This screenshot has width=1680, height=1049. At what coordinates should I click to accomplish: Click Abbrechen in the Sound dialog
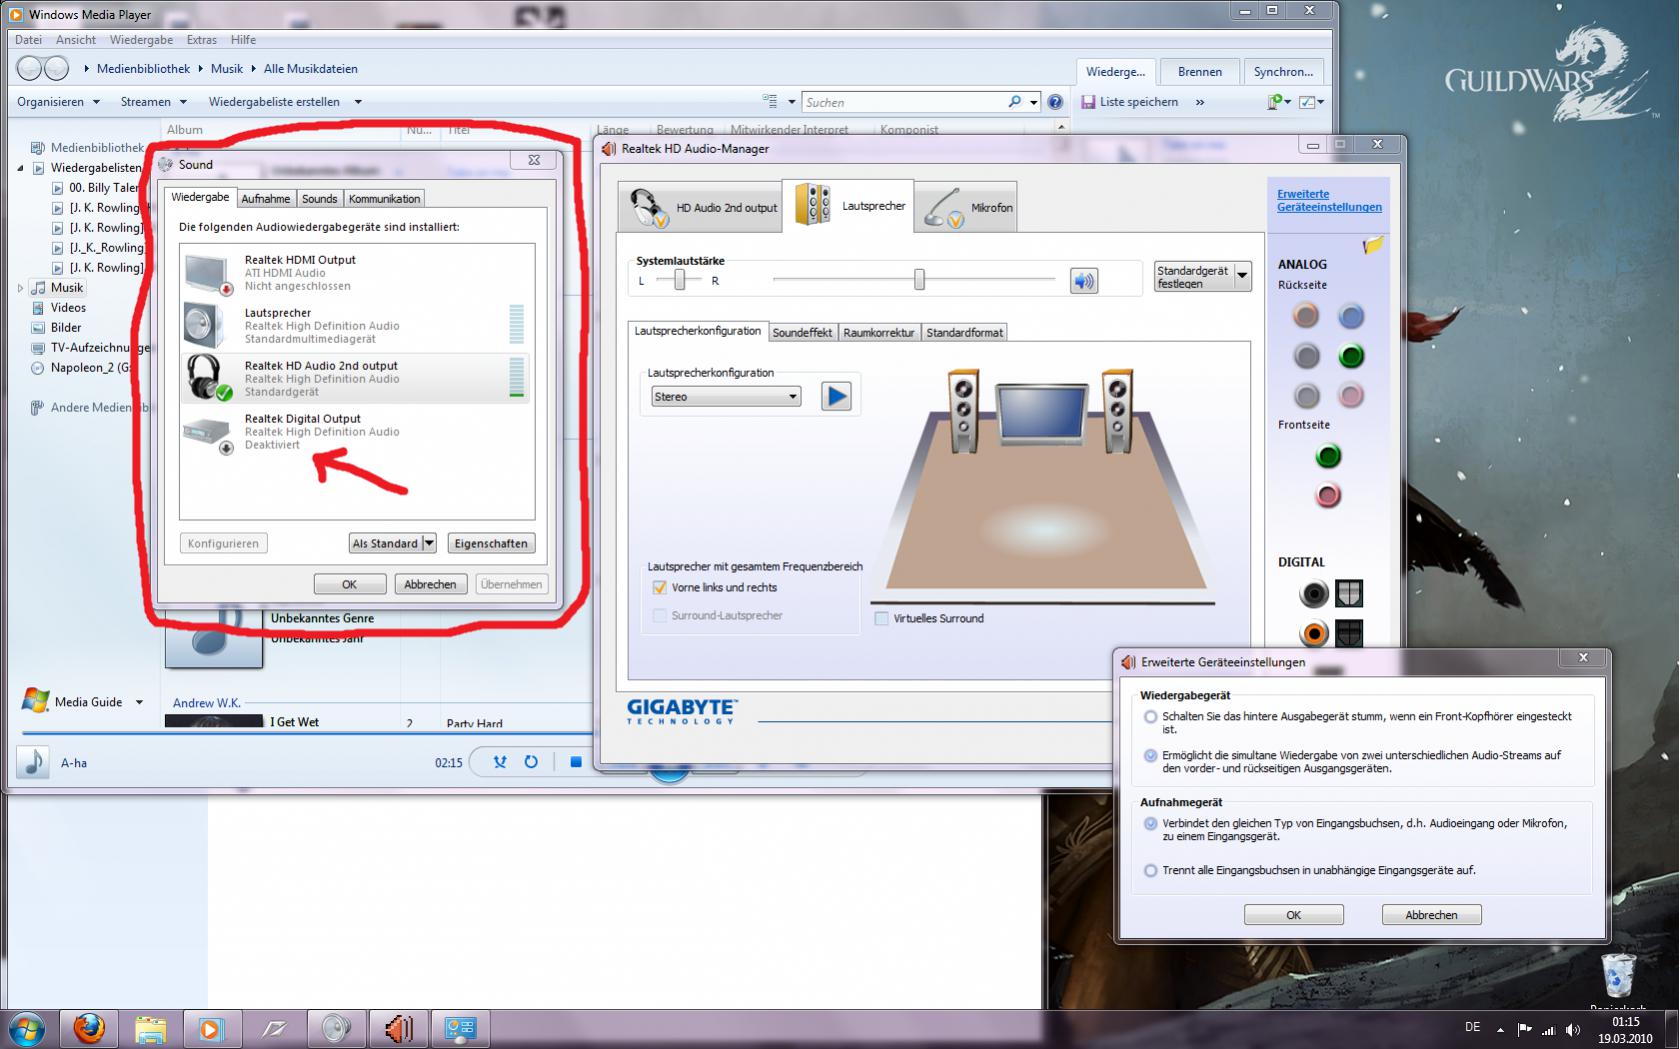click(430, 584)
